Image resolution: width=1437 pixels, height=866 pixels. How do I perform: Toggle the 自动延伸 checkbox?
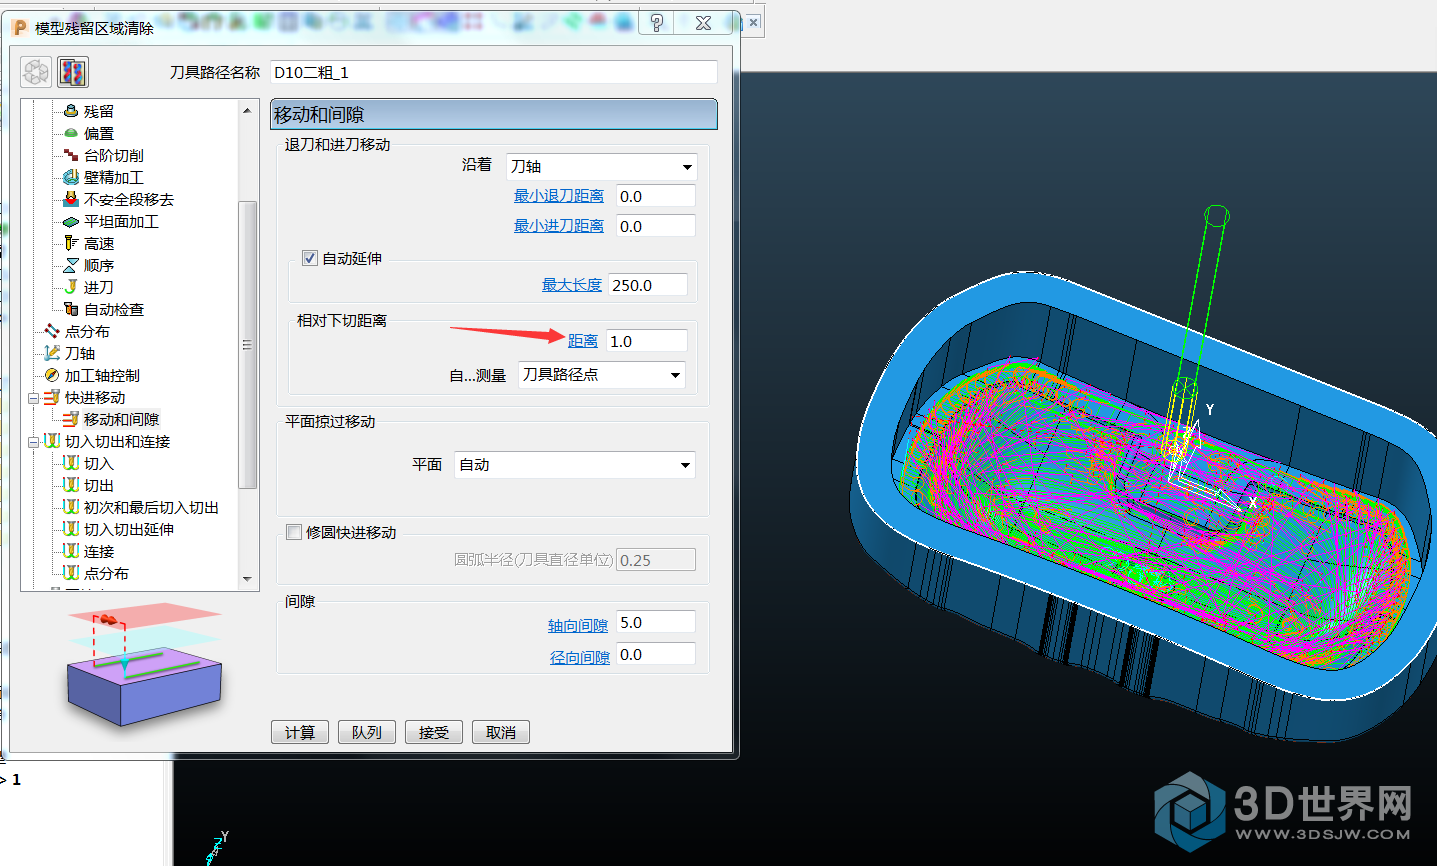[x=310, y=258]
